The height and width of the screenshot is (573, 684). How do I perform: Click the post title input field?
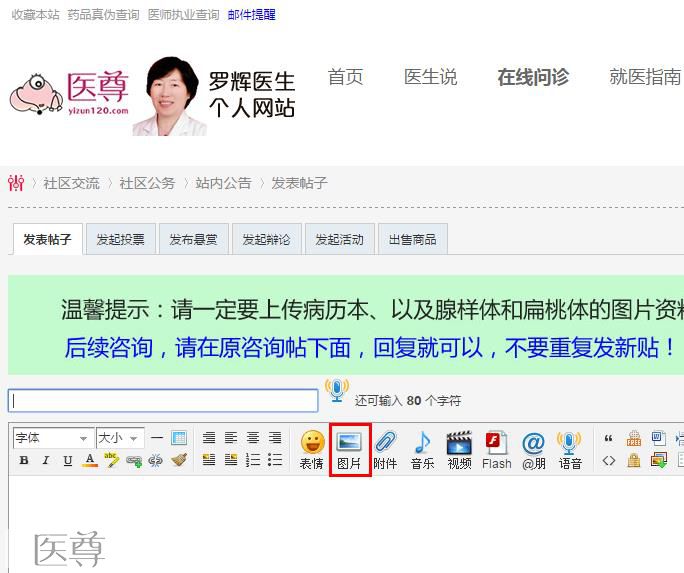pos(163,400)
